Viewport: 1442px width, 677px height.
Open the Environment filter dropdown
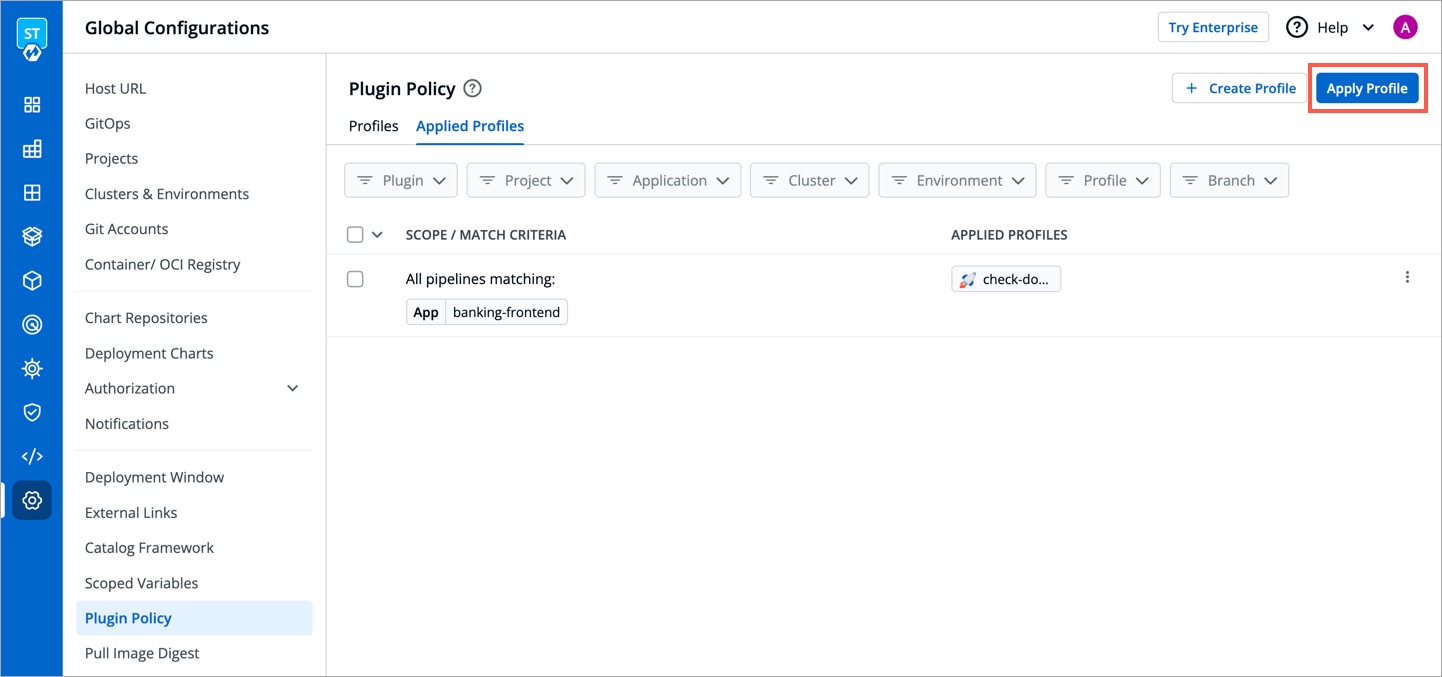click(956, 180)
